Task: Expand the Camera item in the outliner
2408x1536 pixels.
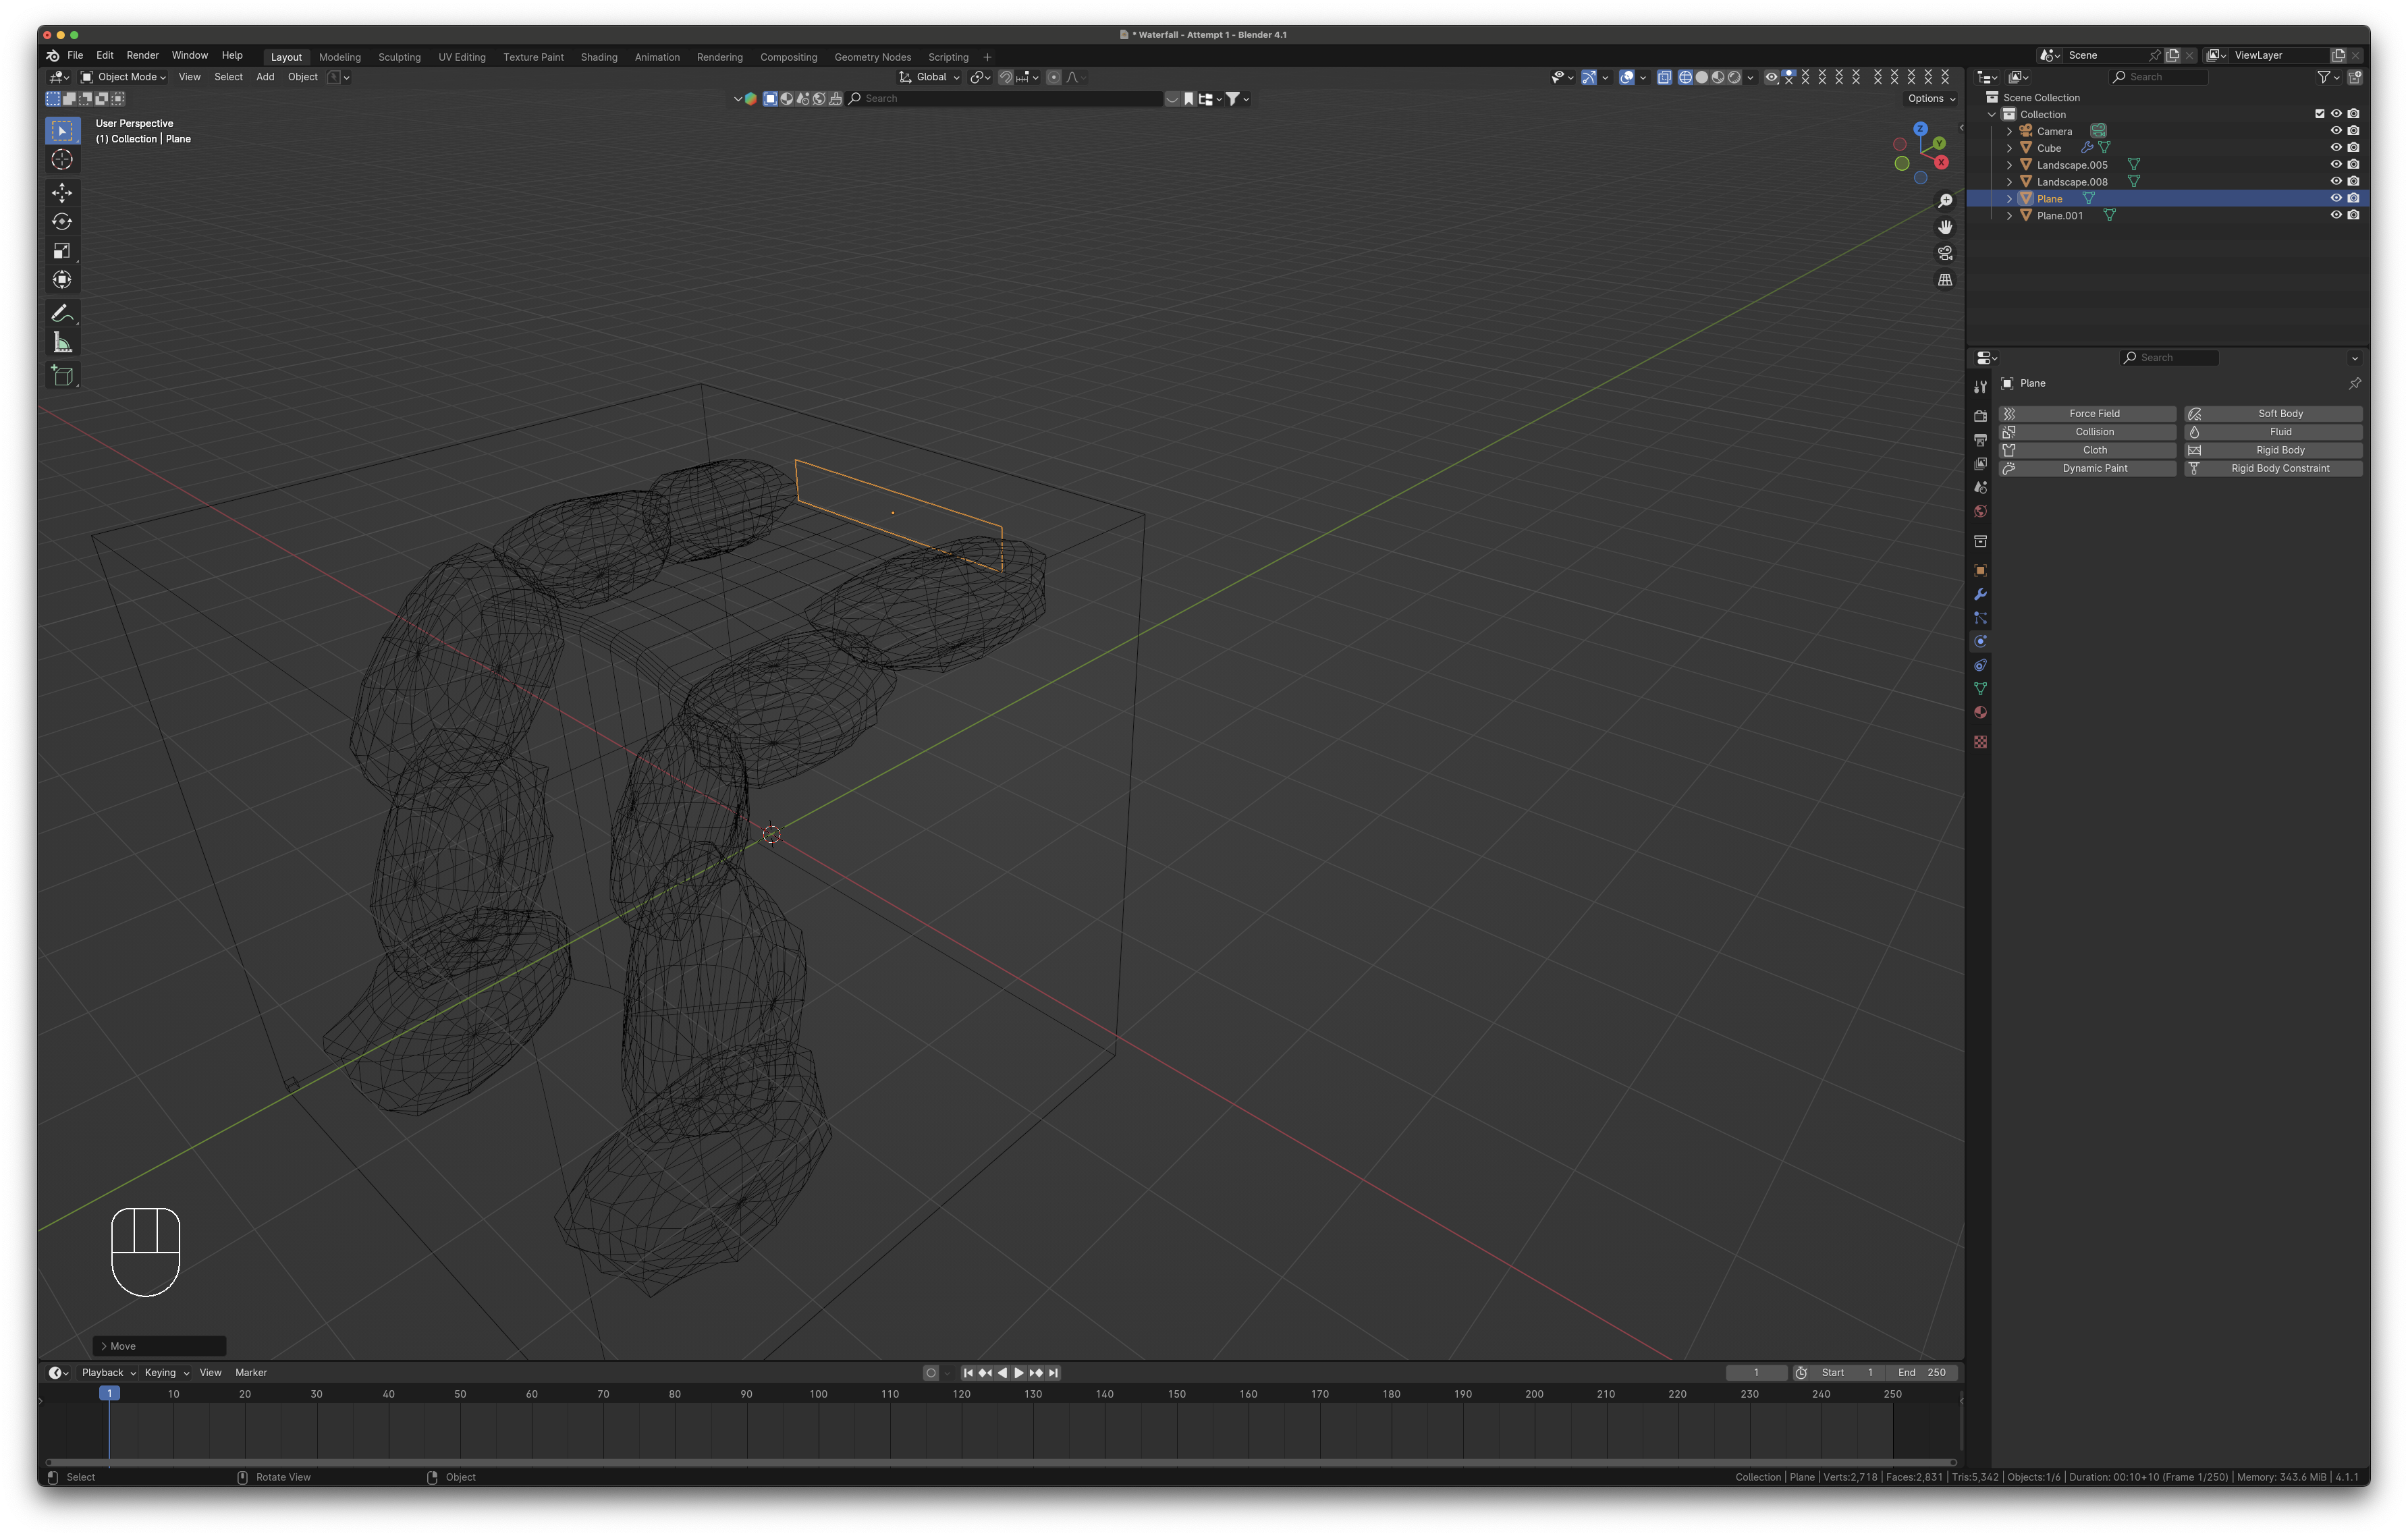Action: [2009, 131]
